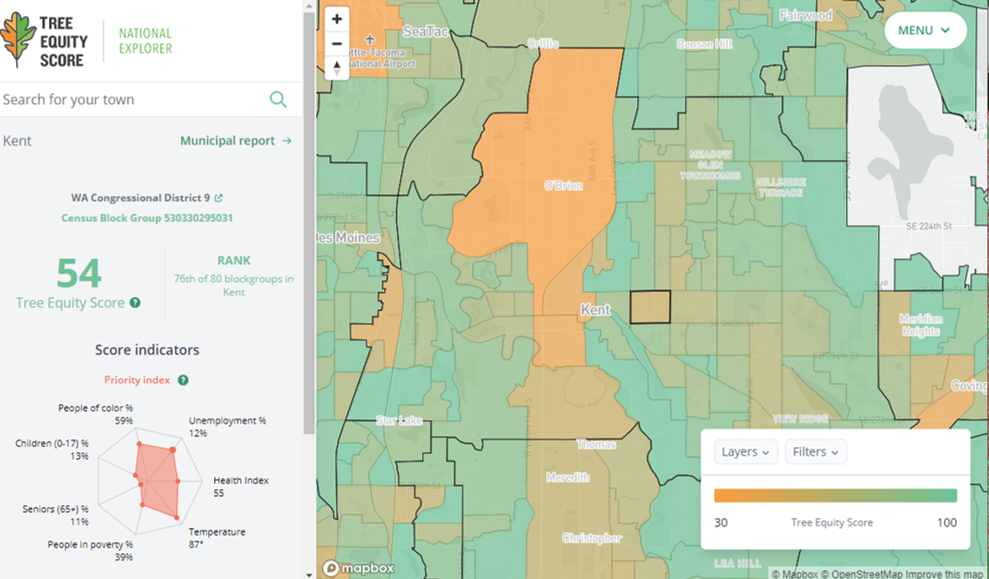Focus the Search for your town field

point(132,99)
